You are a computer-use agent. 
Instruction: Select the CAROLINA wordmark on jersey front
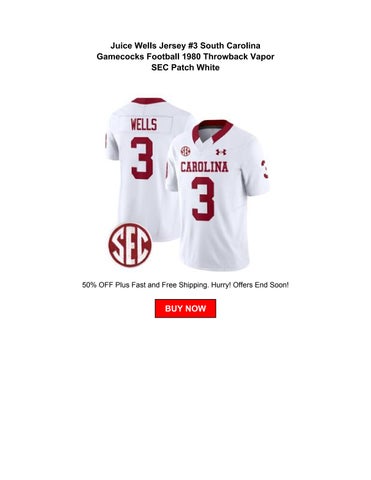(204, 167)
